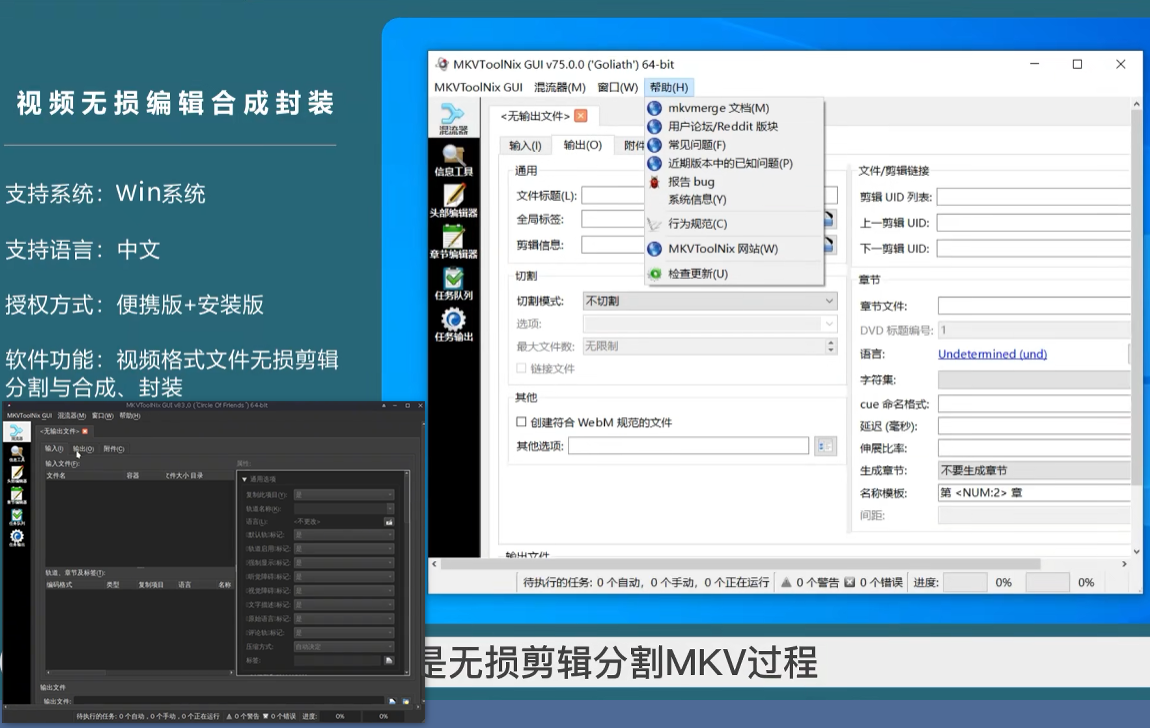The width and height of the screenshot is (1150, 728).
Task: Open the 强制显示标记 dropdown in the dark window
Action: (344, 563)
